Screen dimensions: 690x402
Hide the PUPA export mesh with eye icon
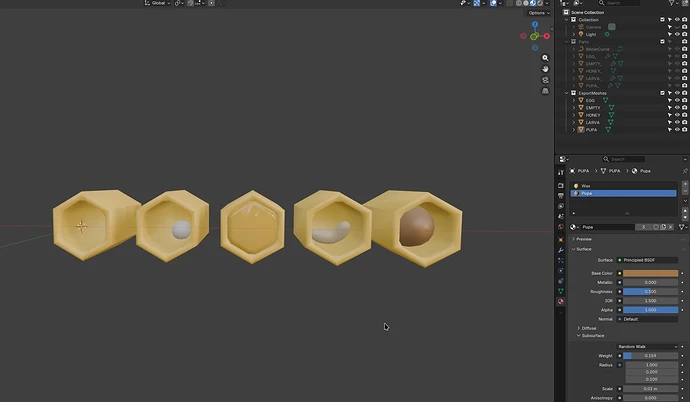click(x=677, y=130)
